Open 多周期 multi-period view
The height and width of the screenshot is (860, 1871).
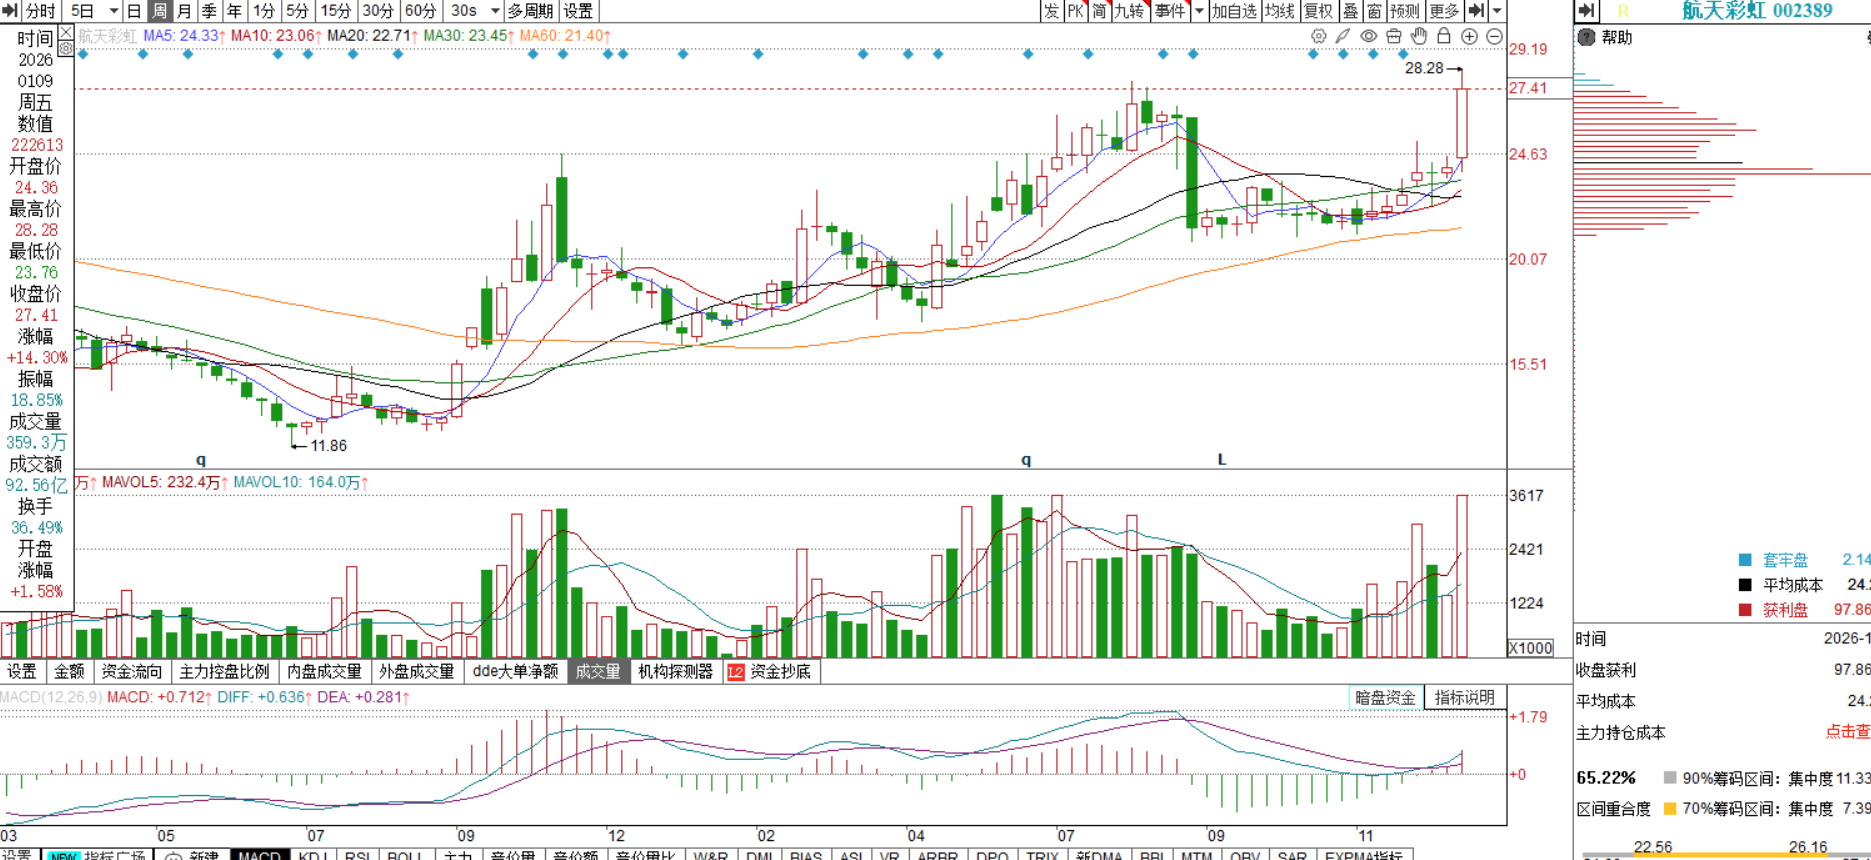530,11
